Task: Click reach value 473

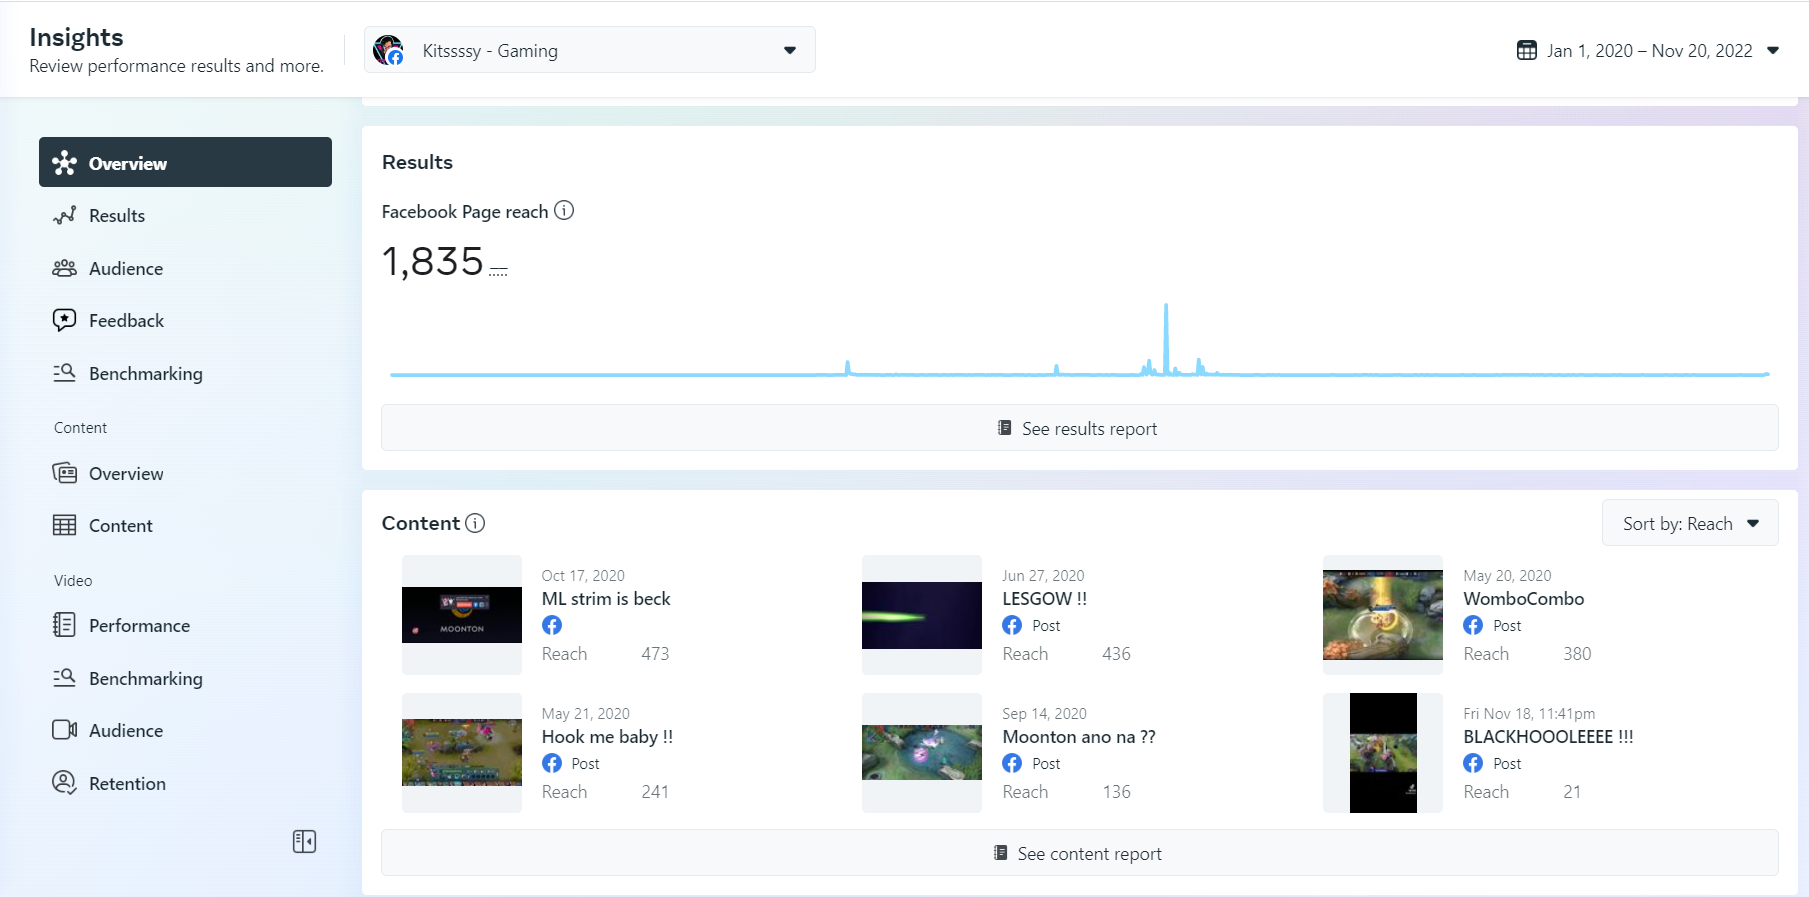Action: click(x=655, y=654)
